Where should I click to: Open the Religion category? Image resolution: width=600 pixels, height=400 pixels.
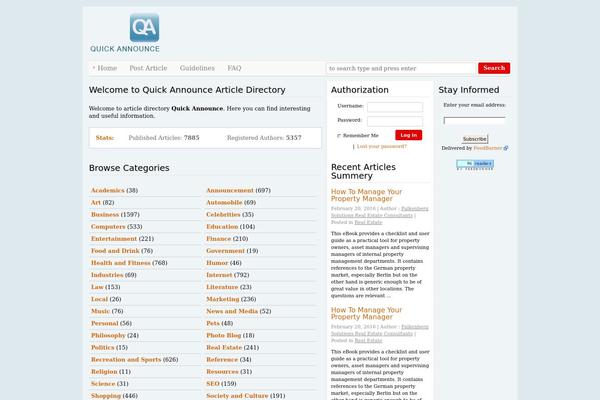pos(104,372)
